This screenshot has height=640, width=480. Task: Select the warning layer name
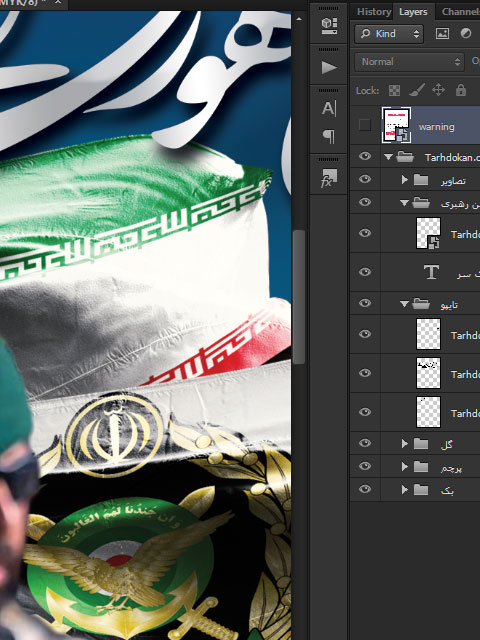[436, 127]
